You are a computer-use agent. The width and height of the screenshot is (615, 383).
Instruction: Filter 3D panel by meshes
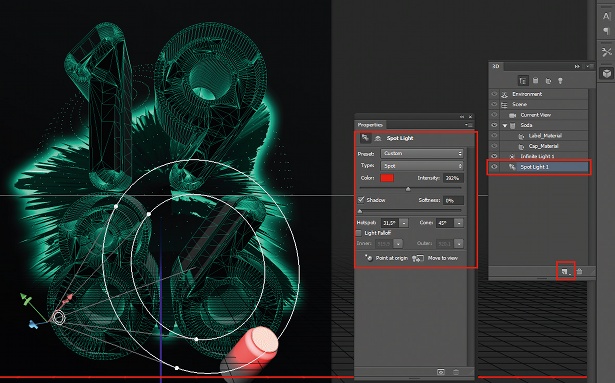pyautogui.click(x=535, y=80)
